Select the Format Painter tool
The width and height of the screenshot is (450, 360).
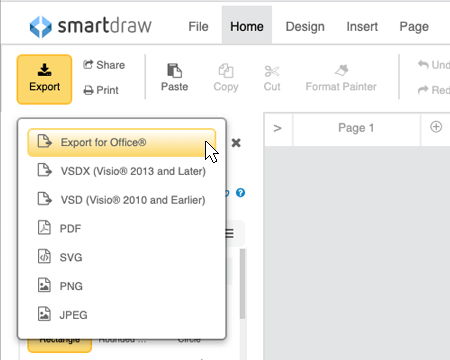341,78
